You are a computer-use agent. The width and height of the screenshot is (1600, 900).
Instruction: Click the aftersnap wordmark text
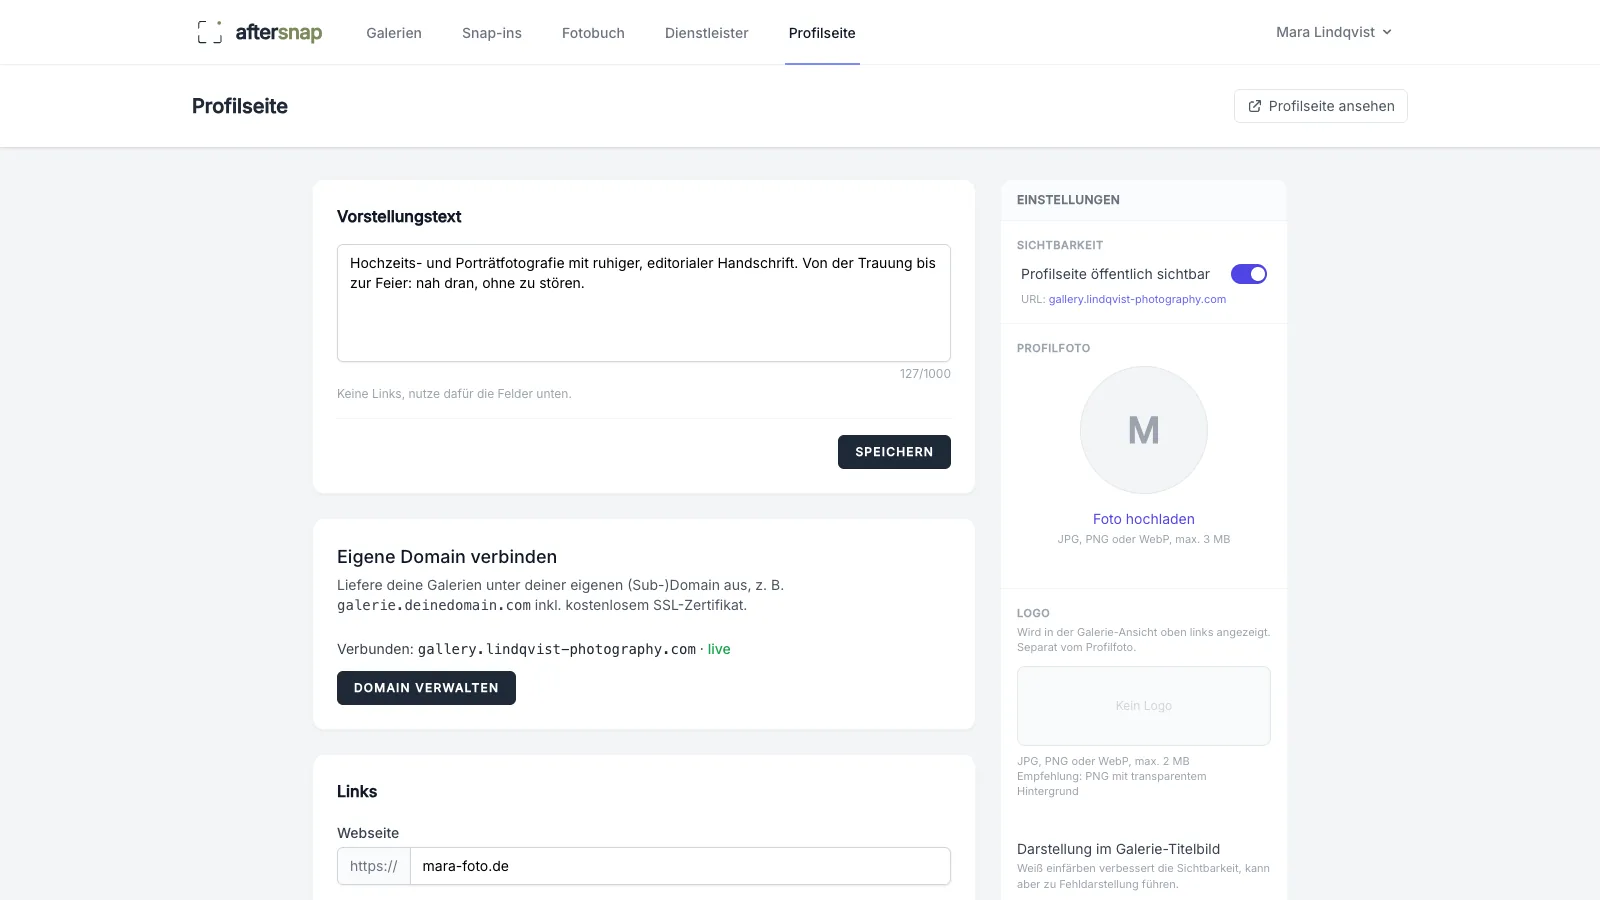[x=279, y=32]
